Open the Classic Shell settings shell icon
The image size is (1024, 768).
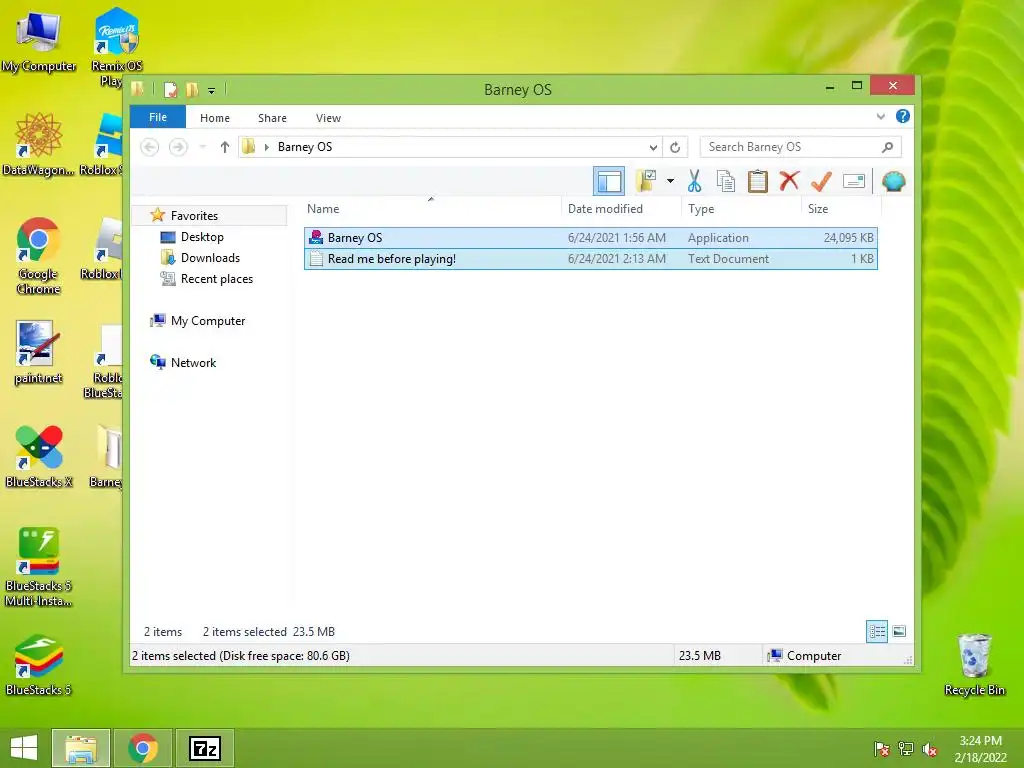893,181
